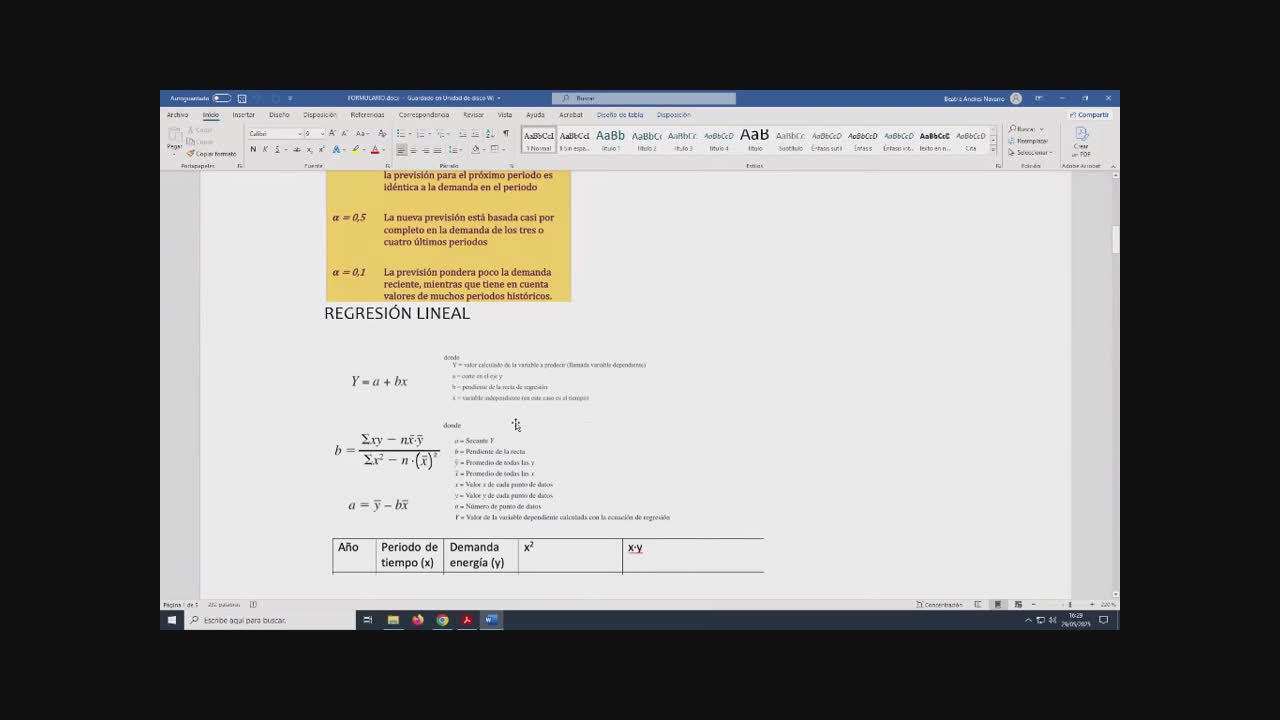Open the Calibri font name dropdown
1280x720 pixels.
pyautogui.click(x=275, y=134)
